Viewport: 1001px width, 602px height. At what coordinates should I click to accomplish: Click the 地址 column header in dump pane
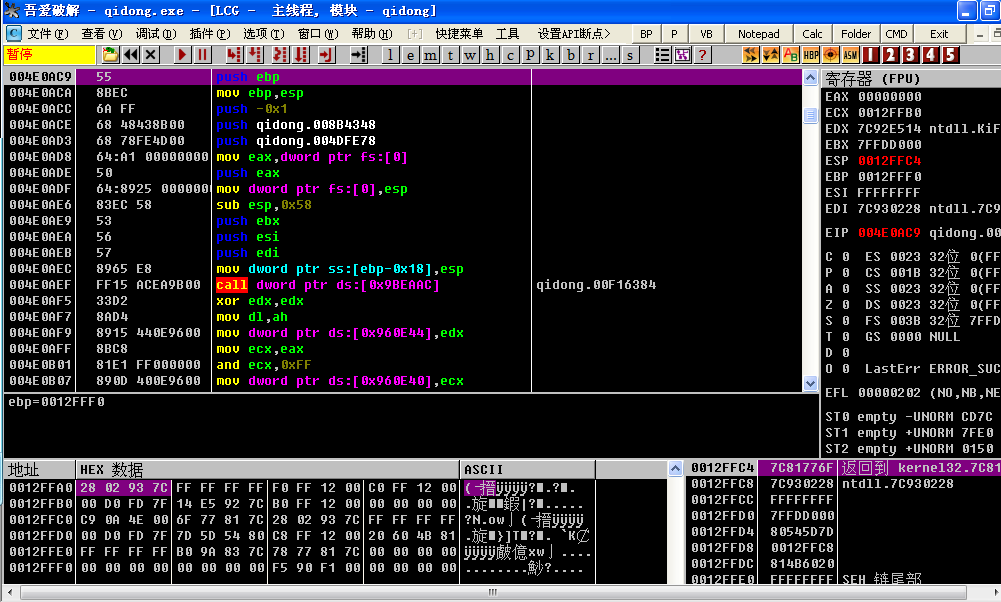(x=40, y=470)
